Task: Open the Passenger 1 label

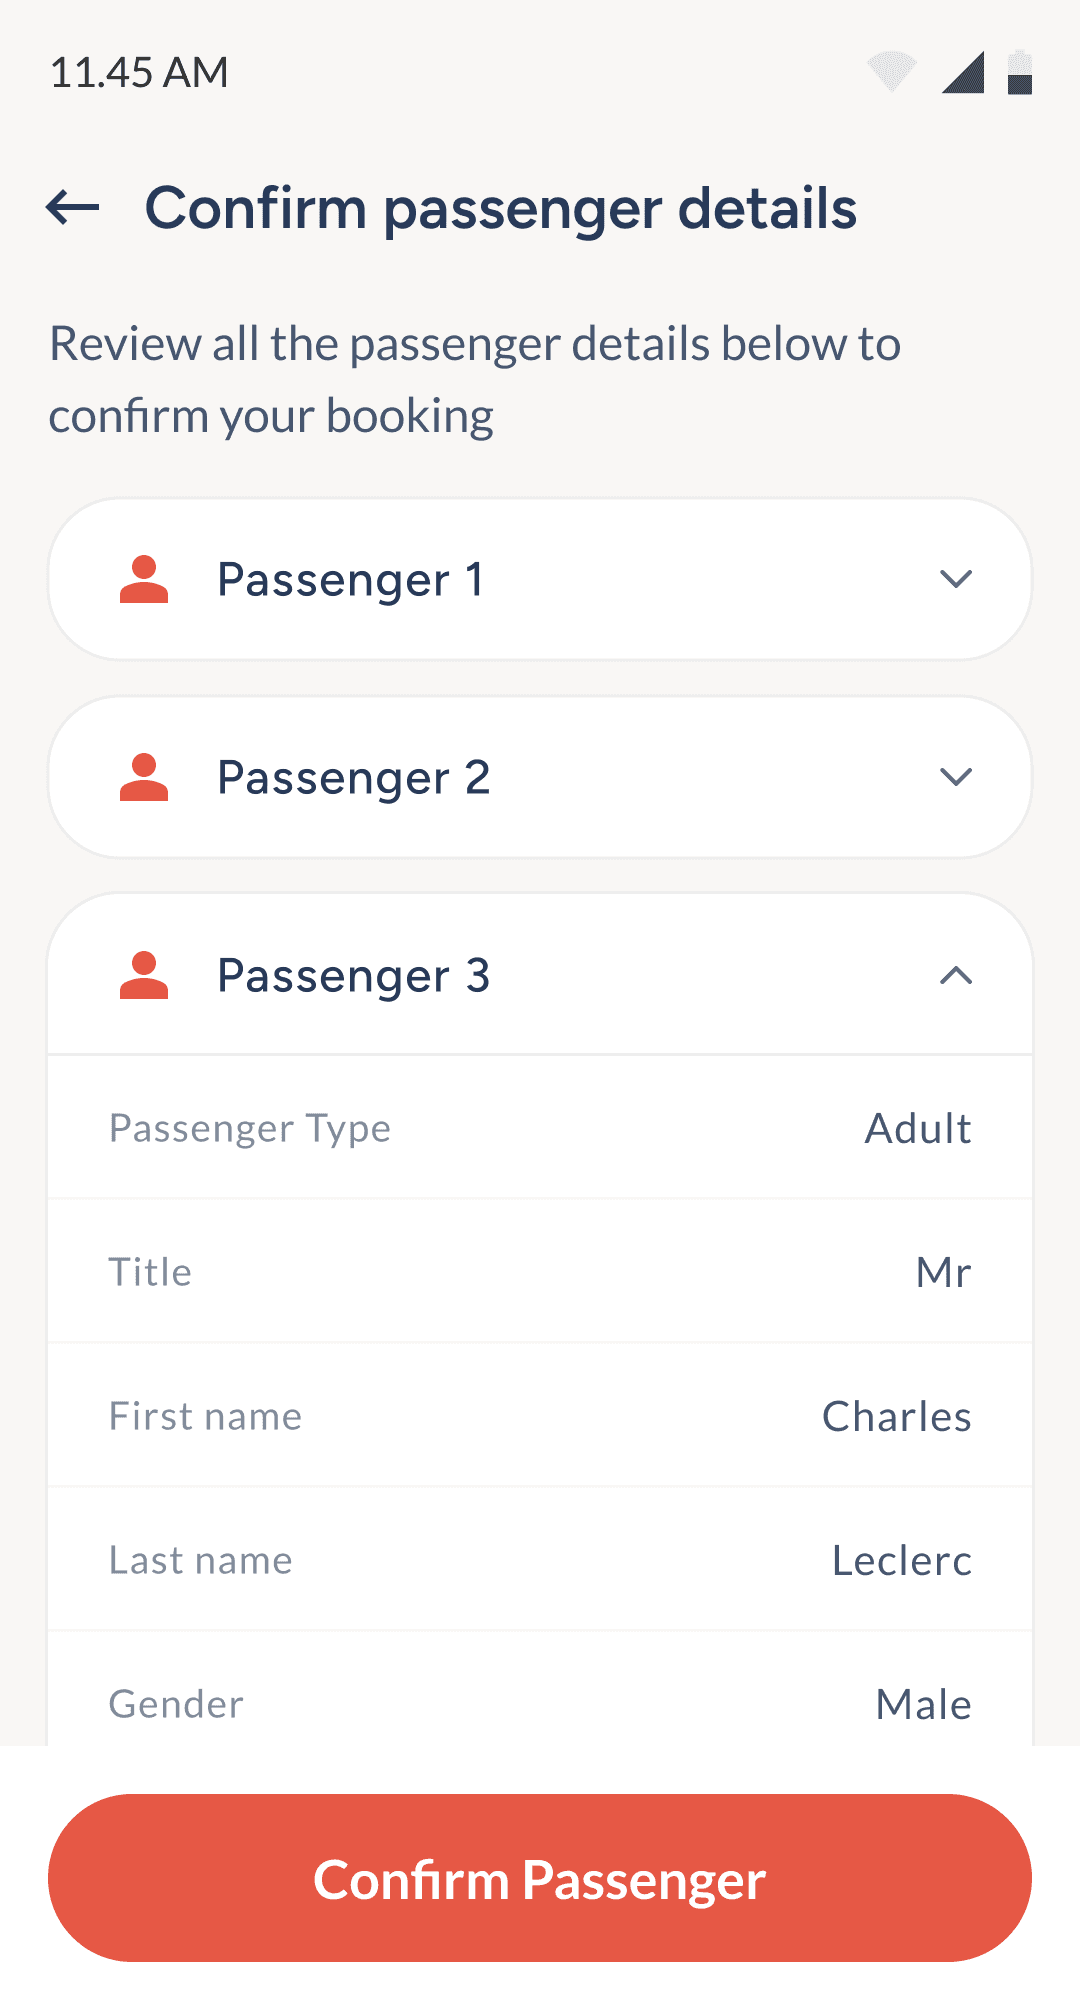Action: (350, 580)
